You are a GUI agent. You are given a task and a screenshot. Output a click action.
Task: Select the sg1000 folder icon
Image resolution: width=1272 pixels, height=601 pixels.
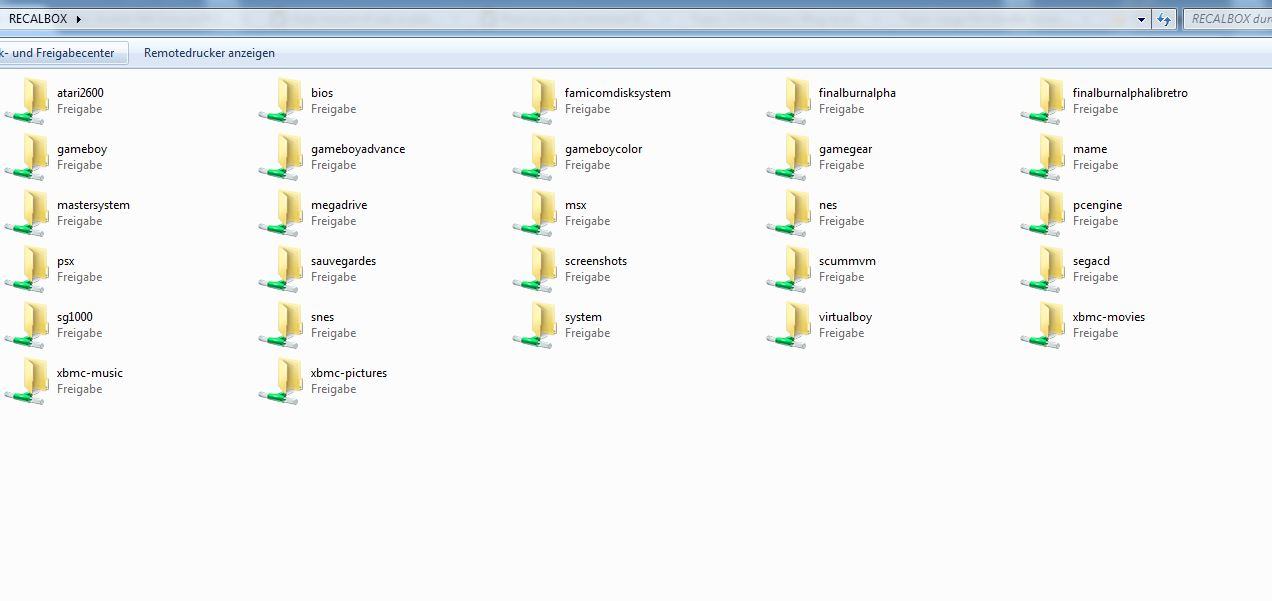pyautogui.click(x=27, y=325)
